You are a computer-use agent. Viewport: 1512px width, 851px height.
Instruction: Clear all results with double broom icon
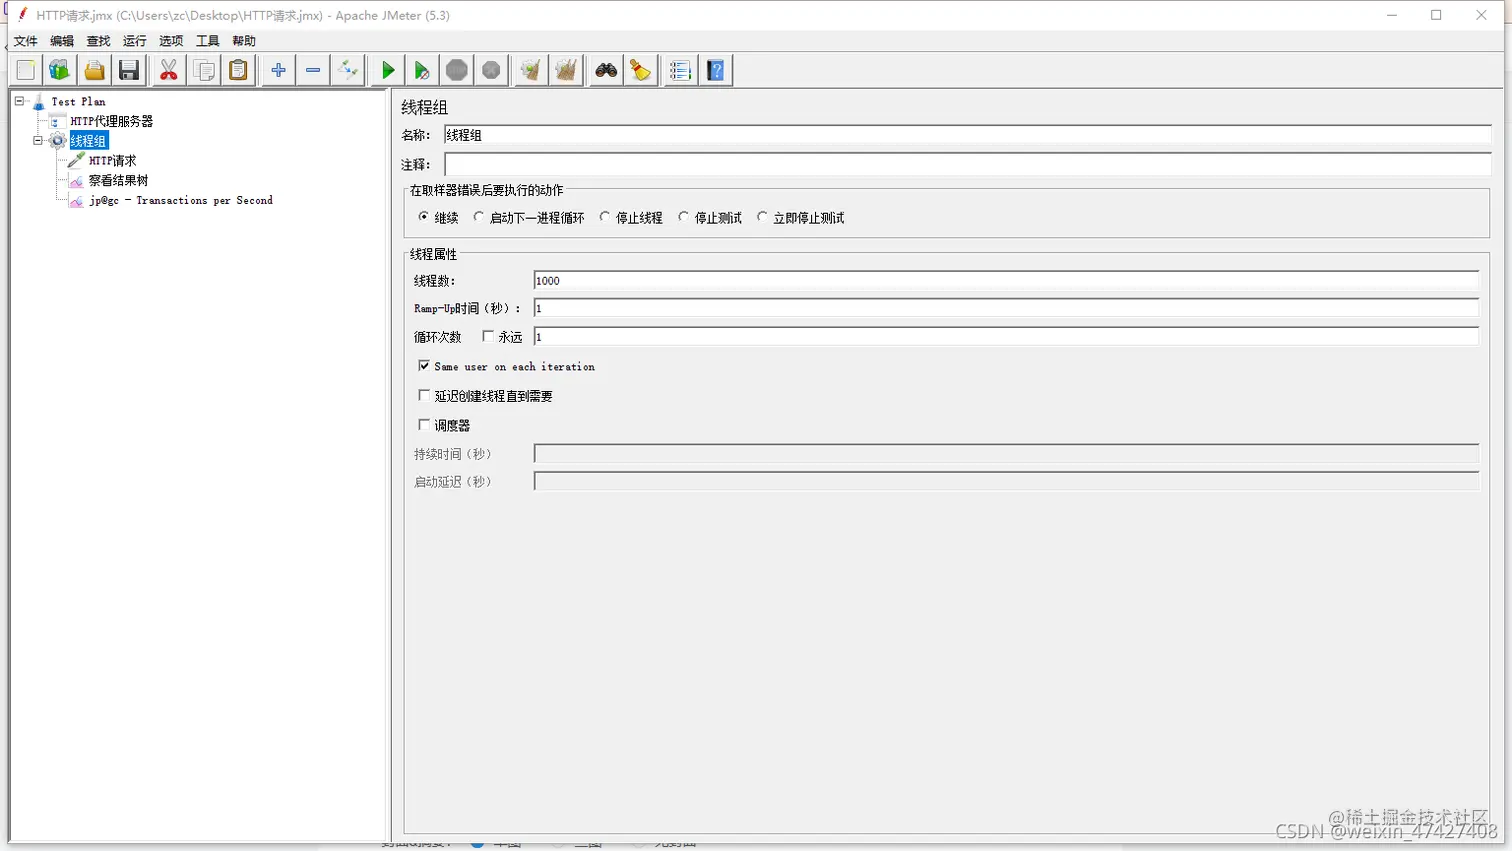[566, 70]
